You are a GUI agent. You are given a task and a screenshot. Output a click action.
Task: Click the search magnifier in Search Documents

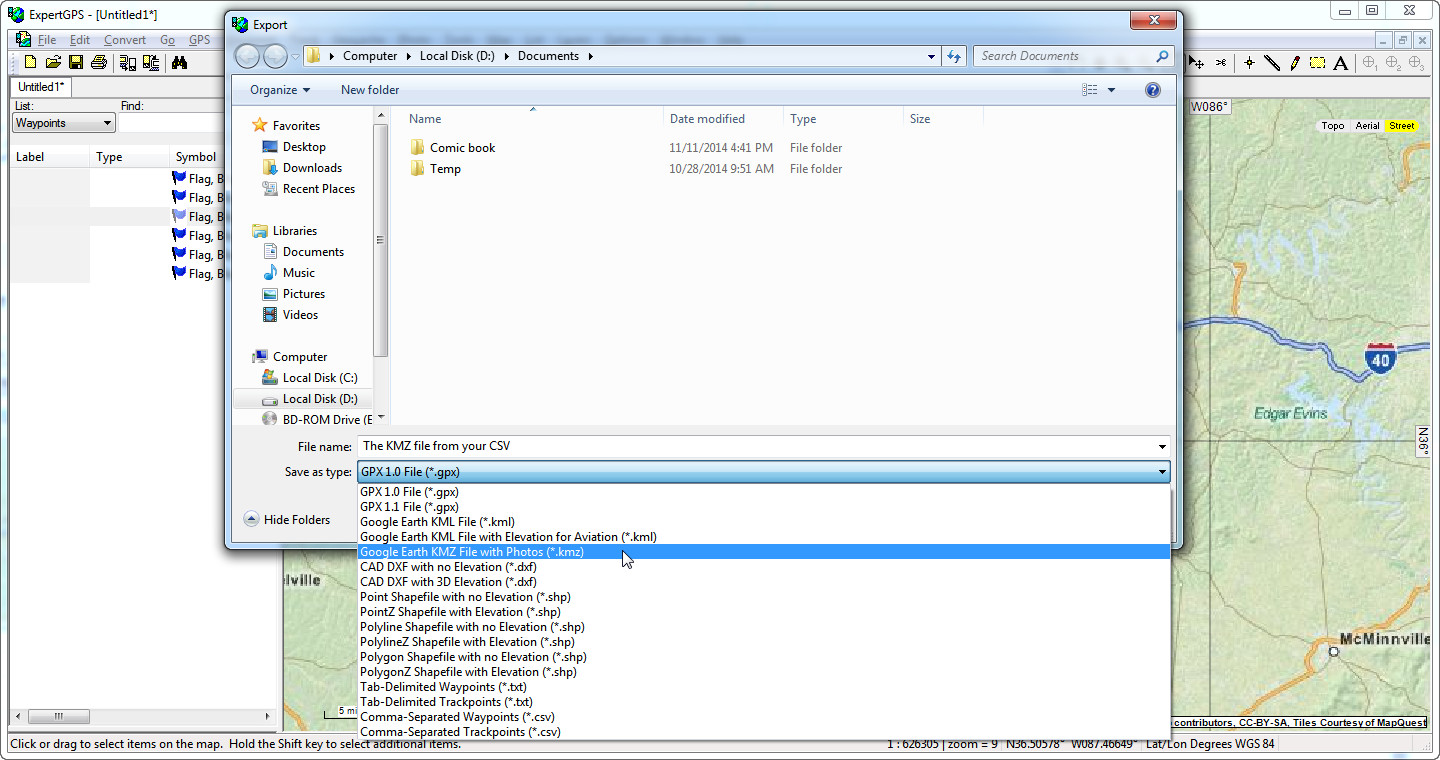(1161, 56)
